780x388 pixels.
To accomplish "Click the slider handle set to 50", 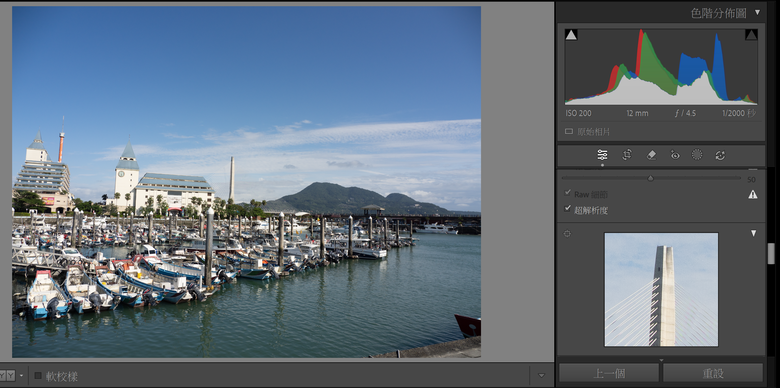I will point(650,178).
